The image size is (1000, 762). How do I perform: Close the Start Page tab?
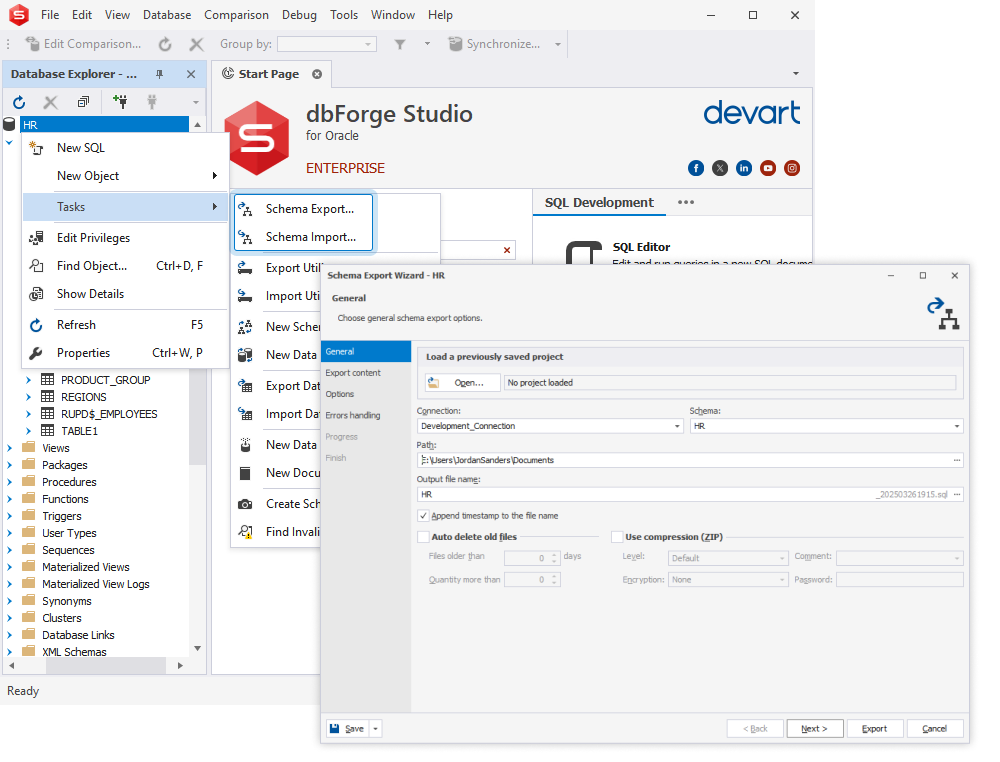(x=317, y=74)
